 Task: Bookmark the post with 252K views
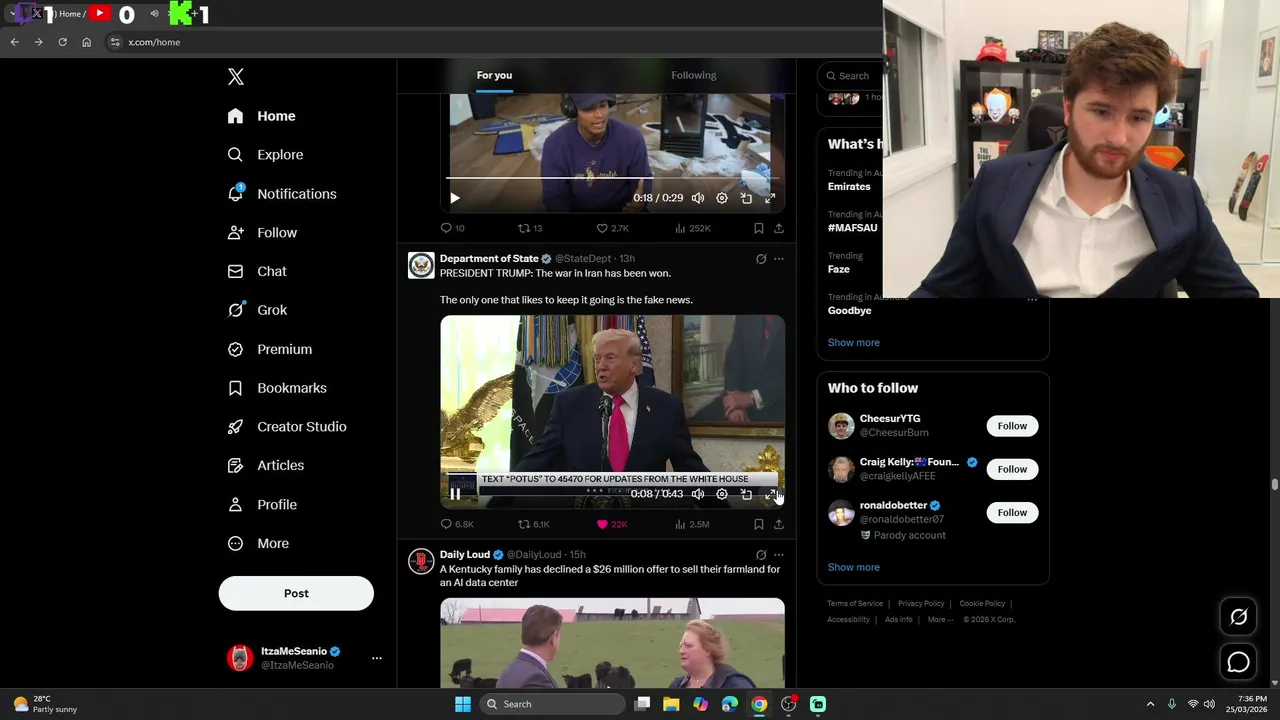759,228
